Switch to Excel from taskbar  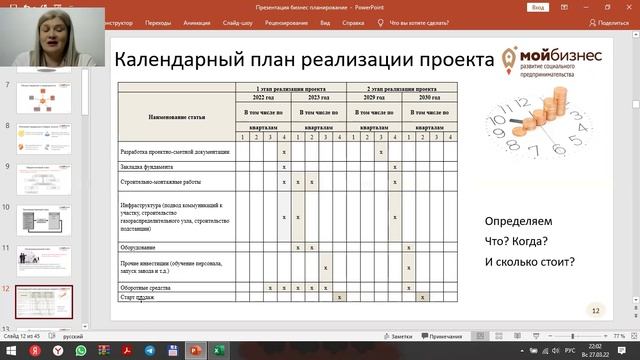(219, 351)
